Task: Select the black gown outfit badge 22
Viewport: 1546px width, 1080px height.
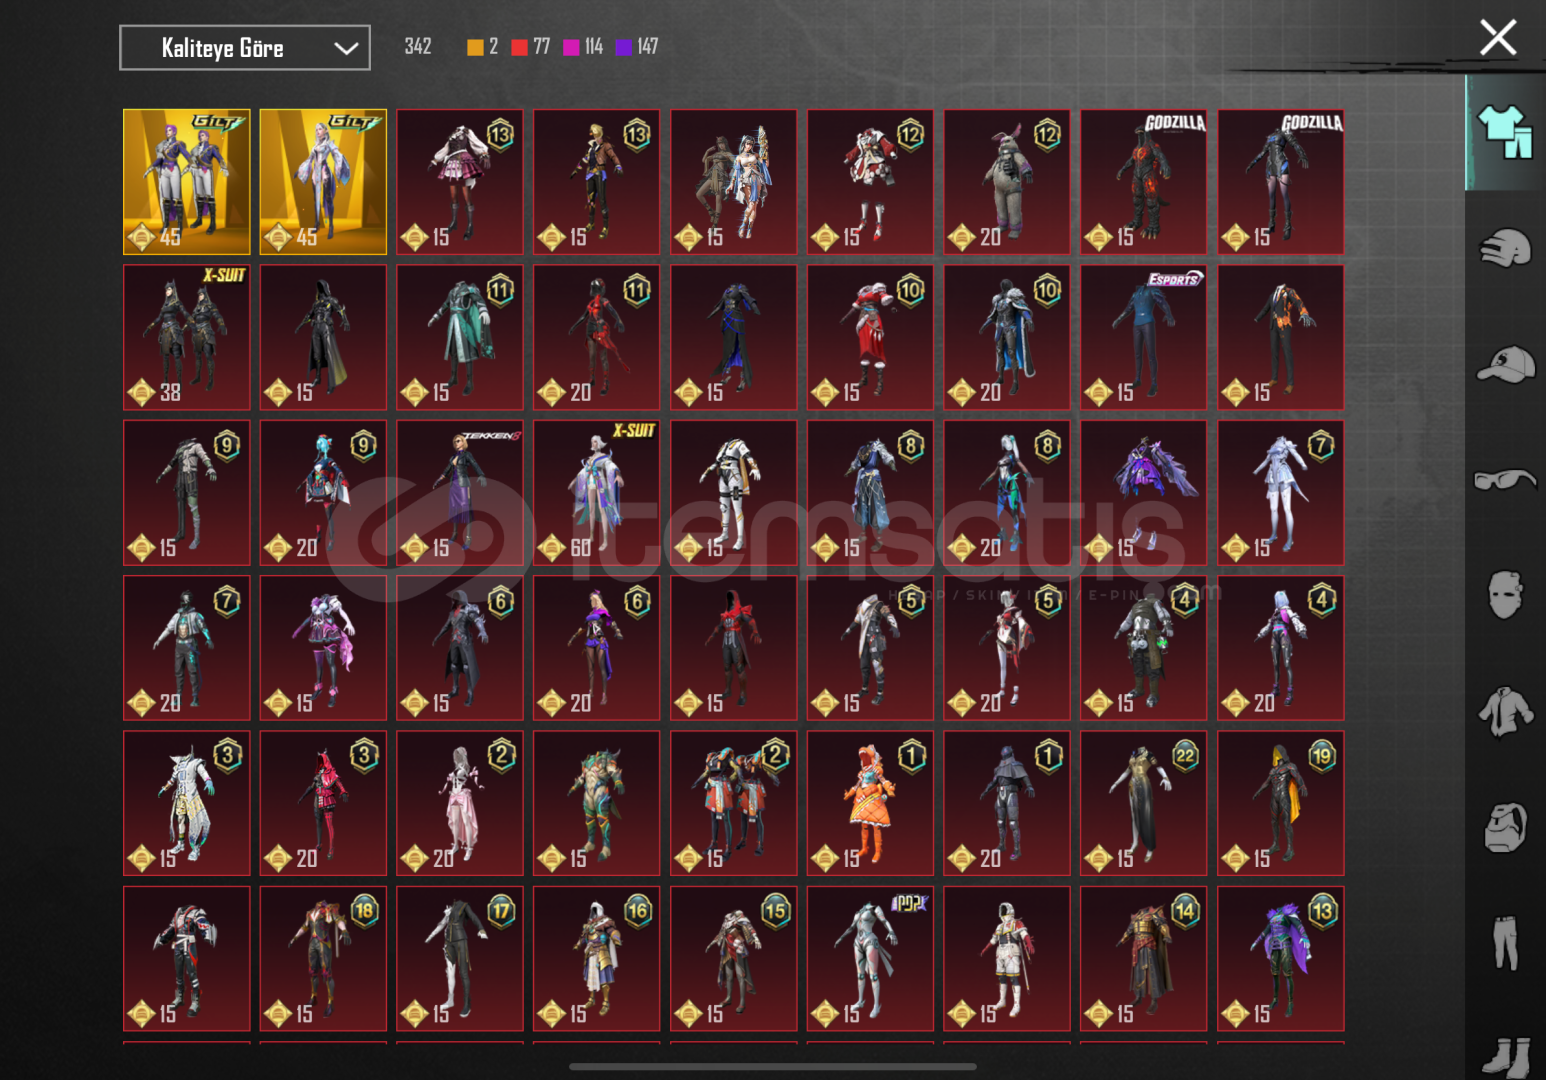Action: pos(1144,803)
